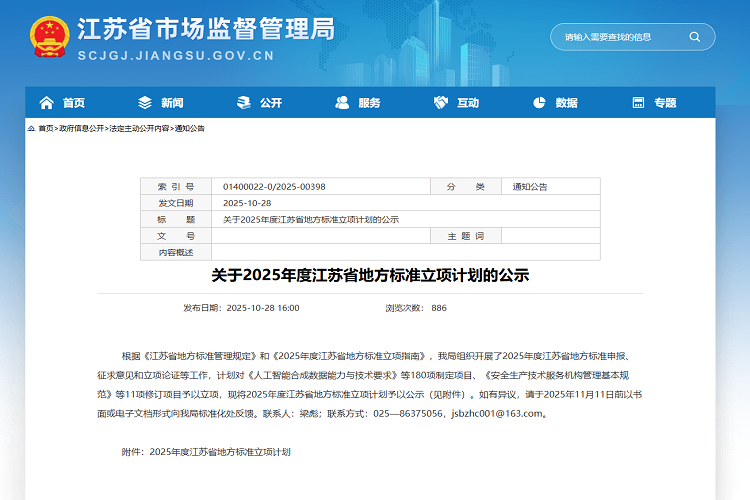Click 法定主动公开内容 breadcrumb link

click(x=139, y=129)
